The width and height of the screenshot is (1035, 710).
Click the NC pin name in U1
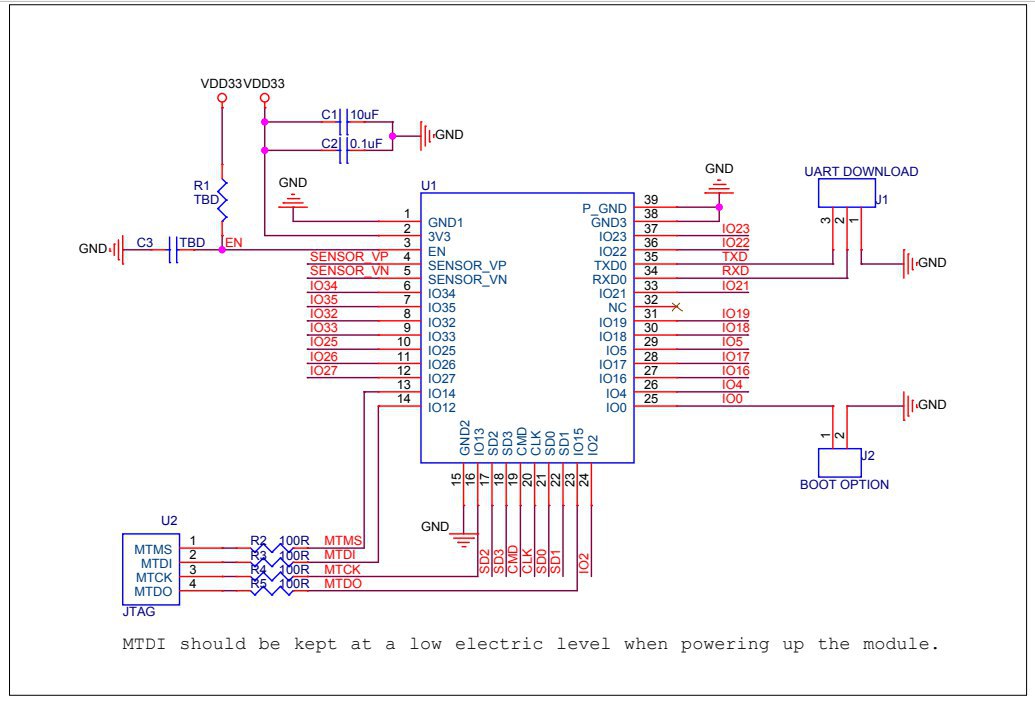click(x=618, y=307)
